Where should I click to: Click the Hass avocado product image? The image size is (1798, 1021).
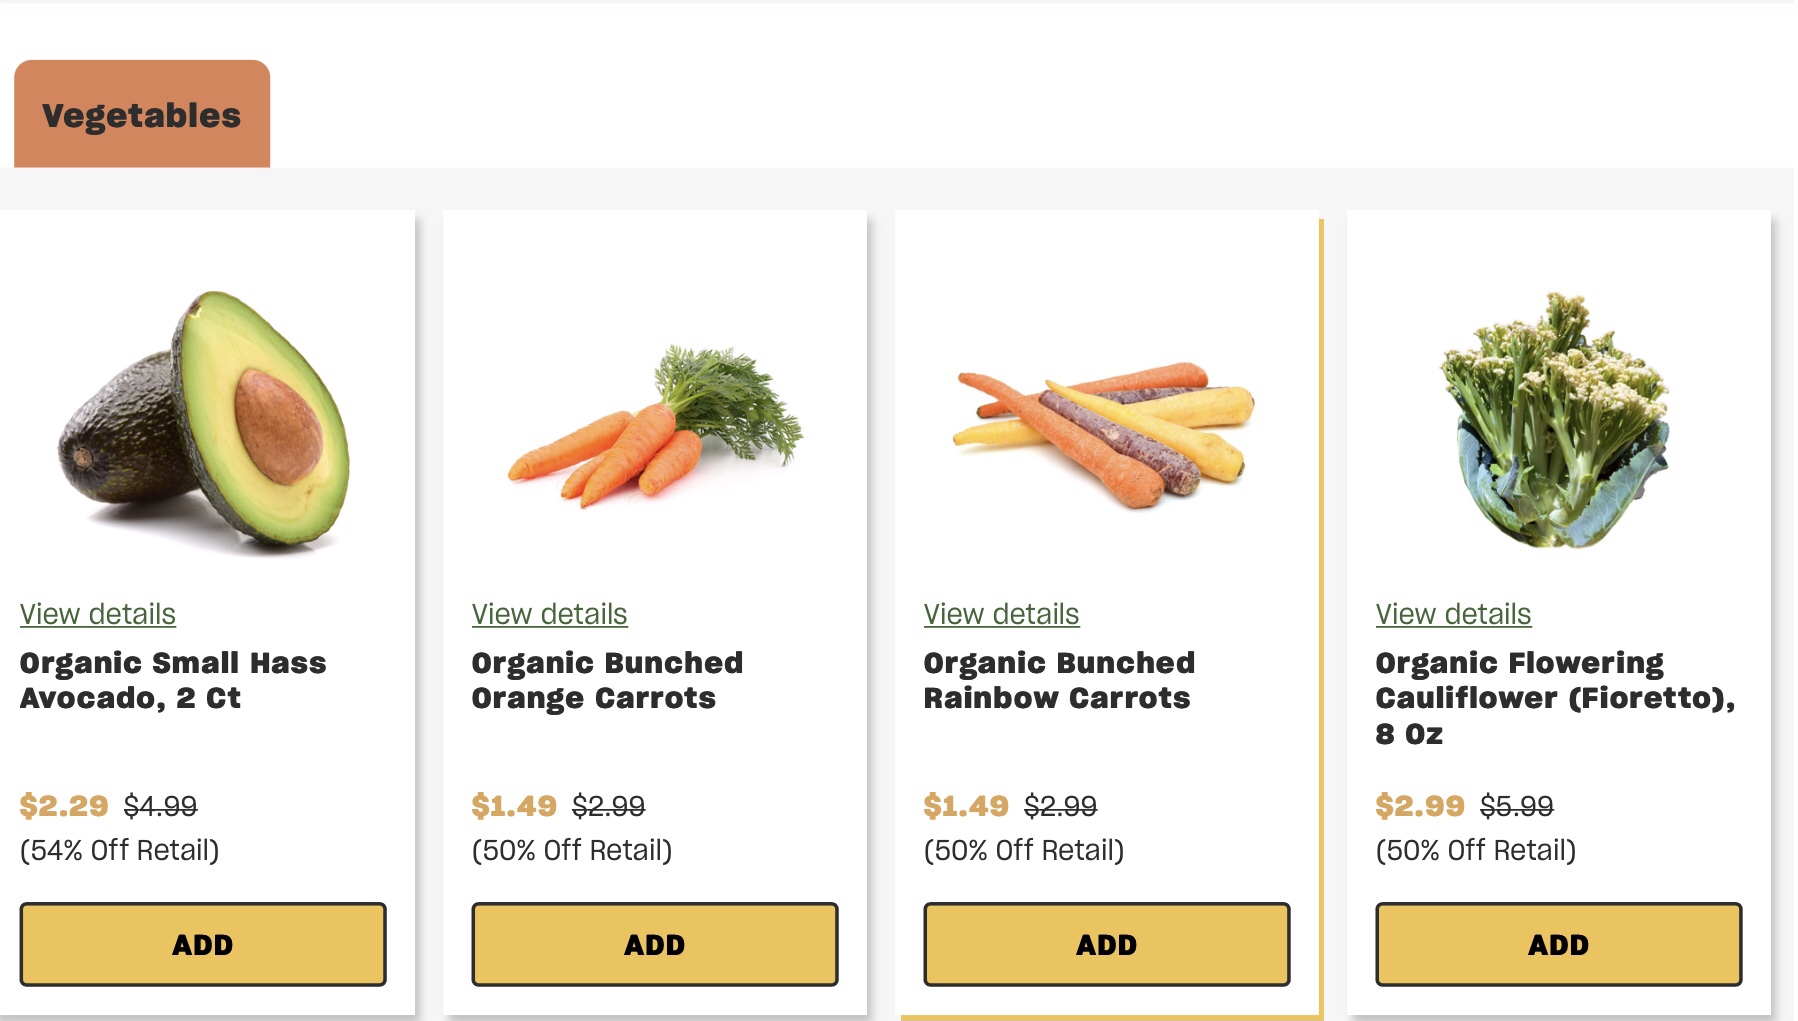click(205, 420)
